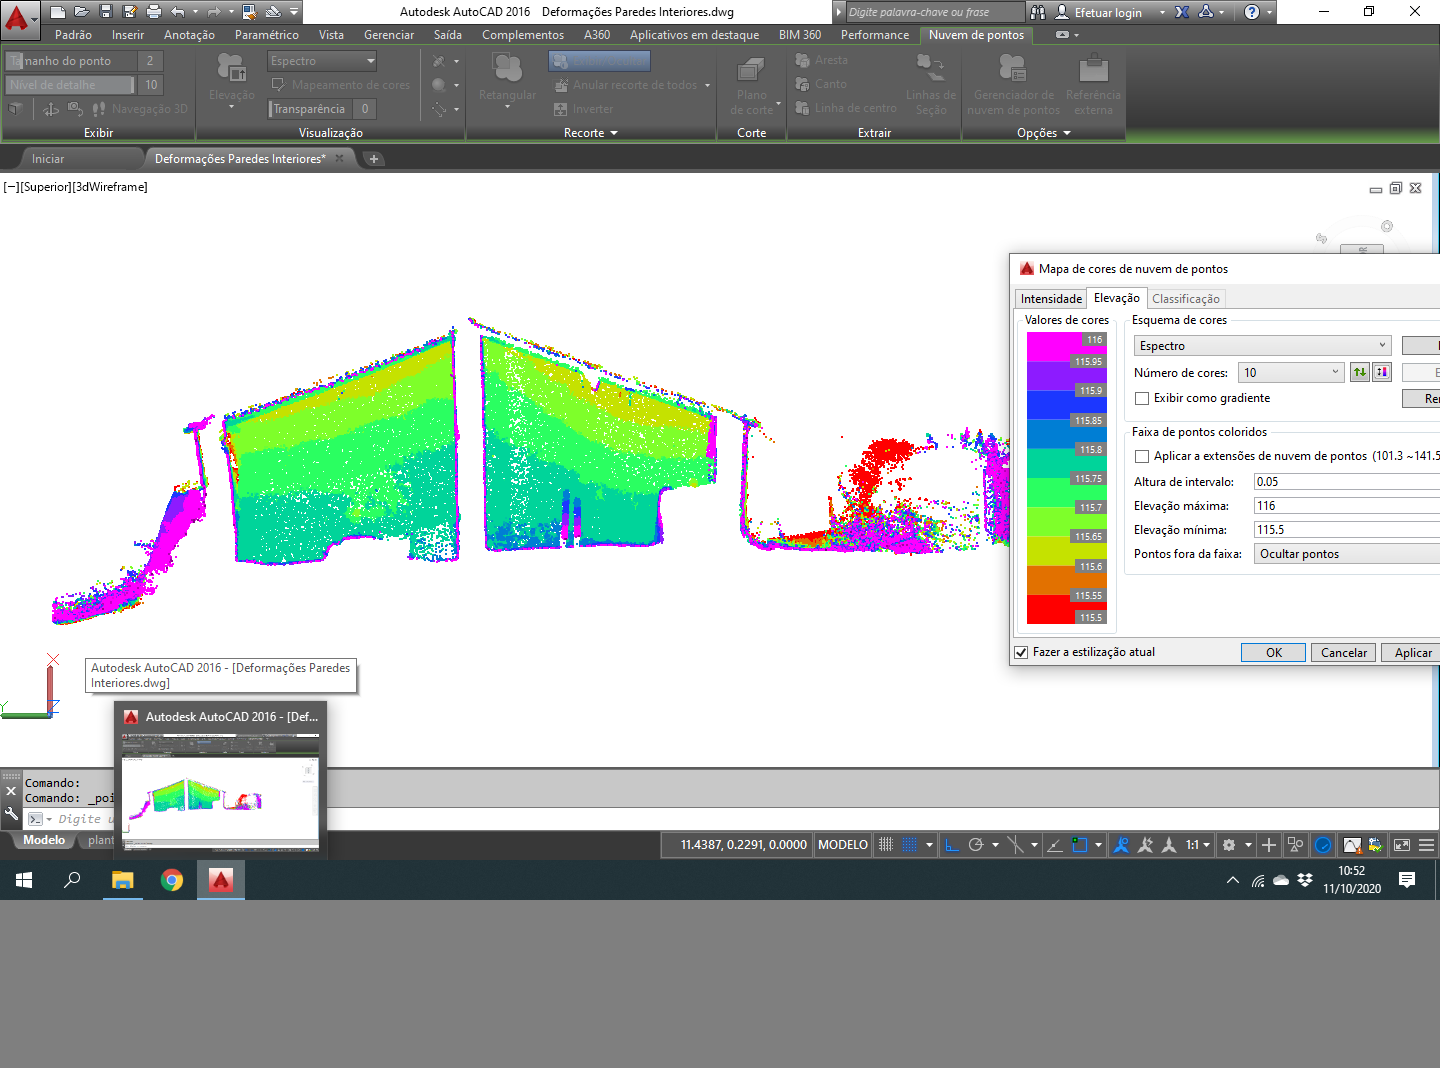Toggle grid display in status bar
This screenshot has width=1440, height=1068.
coord(886,845)
